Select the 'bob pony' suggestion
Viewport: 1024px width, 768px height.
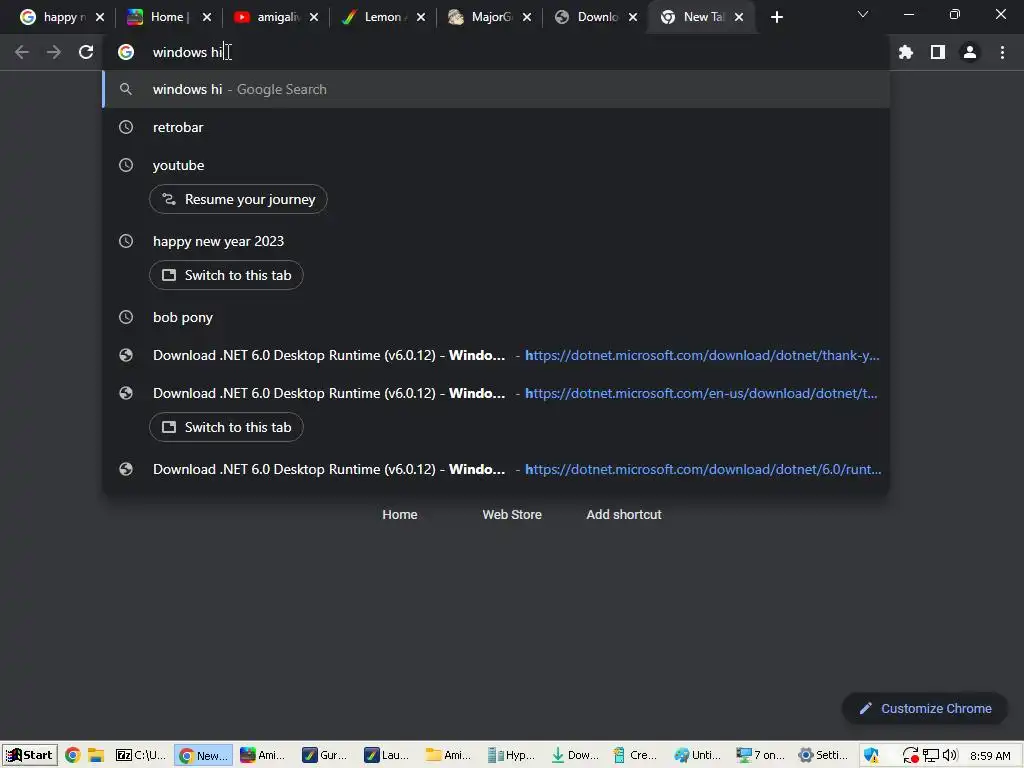coord(496,317)
